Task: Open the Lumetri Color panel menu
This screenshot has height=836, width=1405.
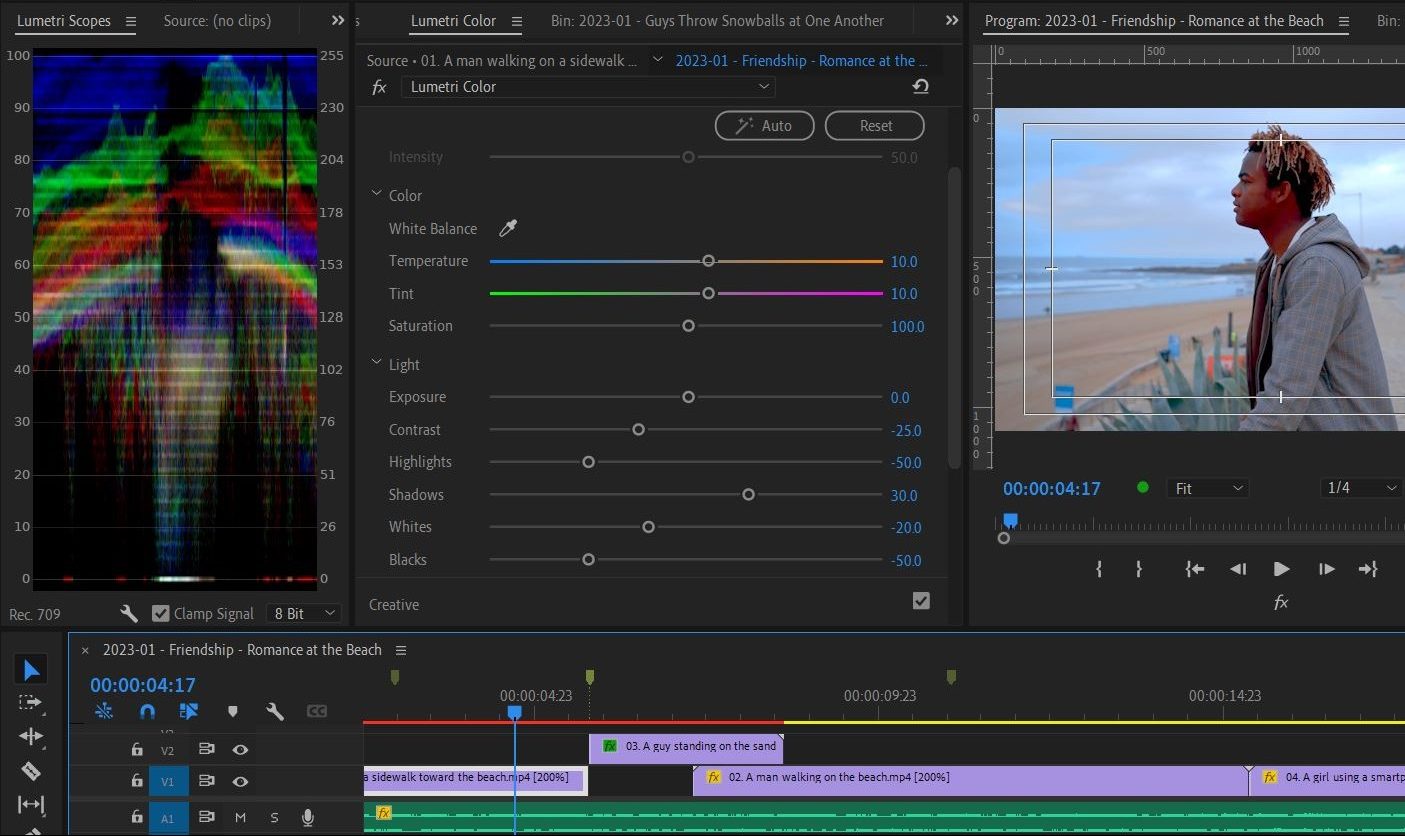Action: click(x=516, y=21)
